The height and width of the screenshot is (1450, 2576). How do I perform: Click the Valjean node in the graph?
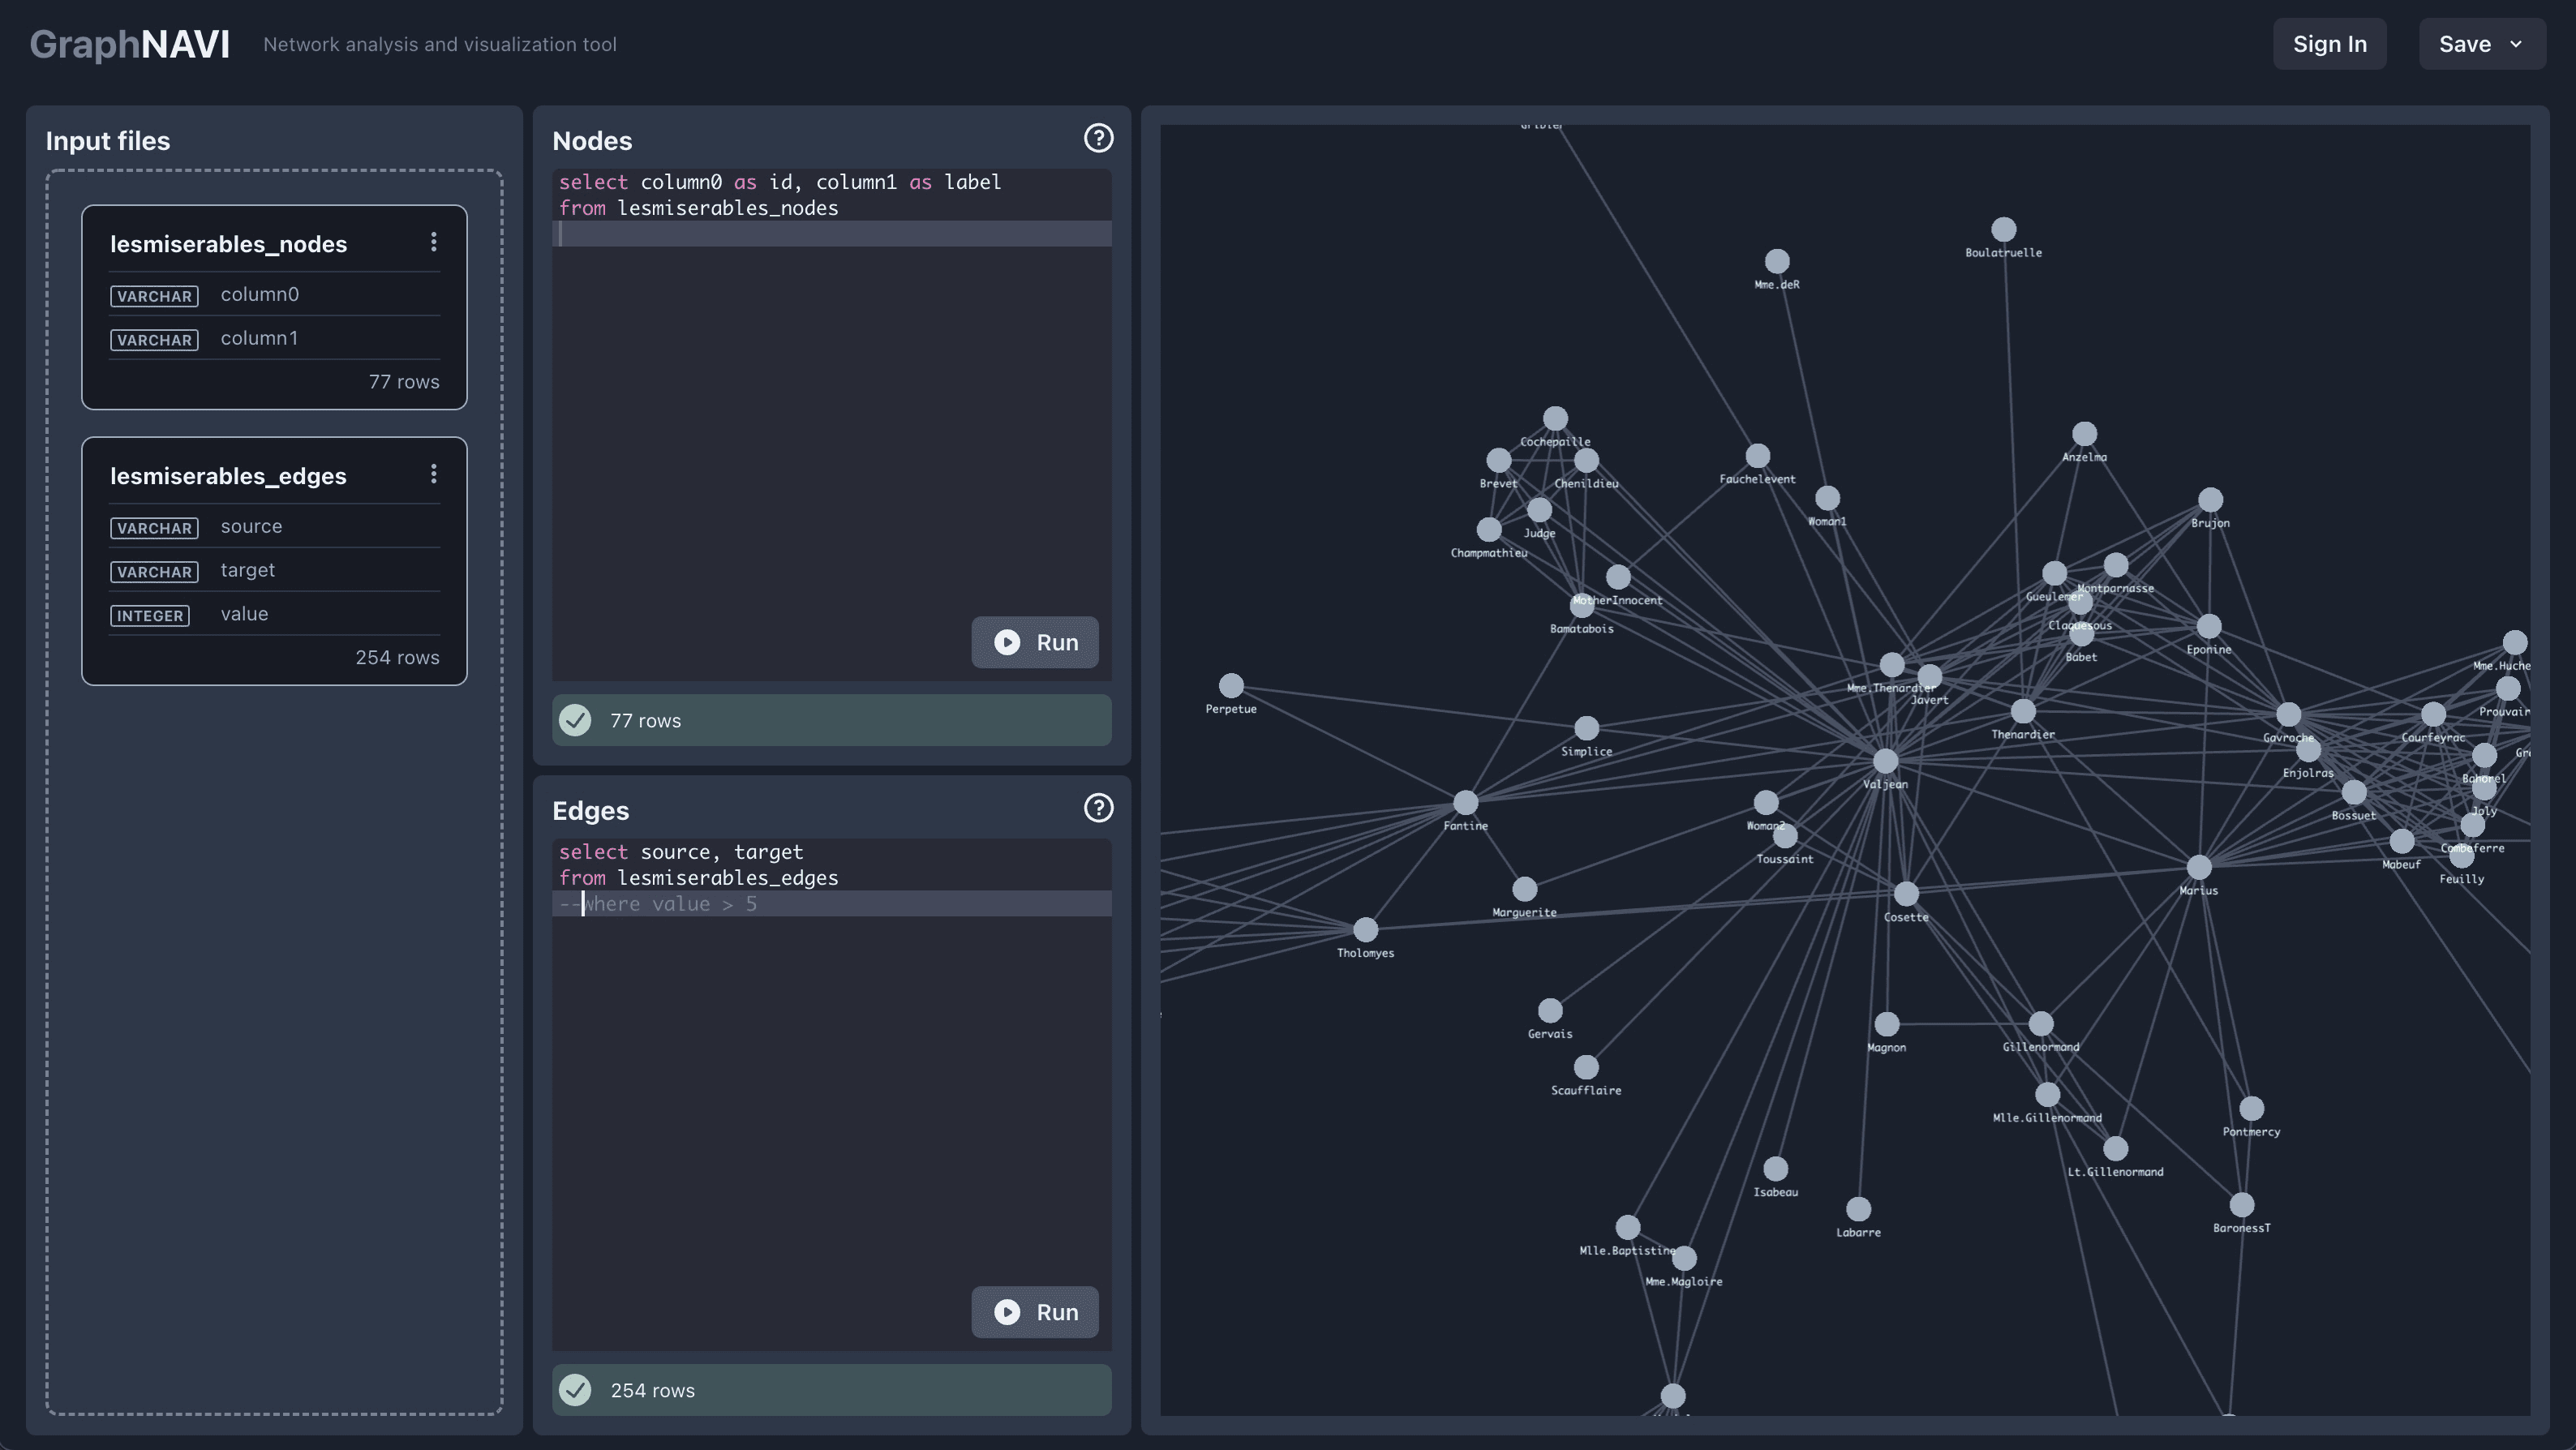click(x=1885, y=761)
